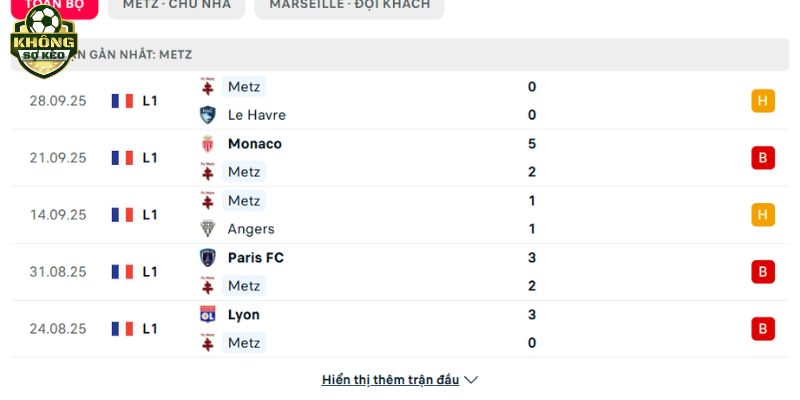Click the Lyon club crest
Viewport: 800px width, 400px height.
point(208,315)
